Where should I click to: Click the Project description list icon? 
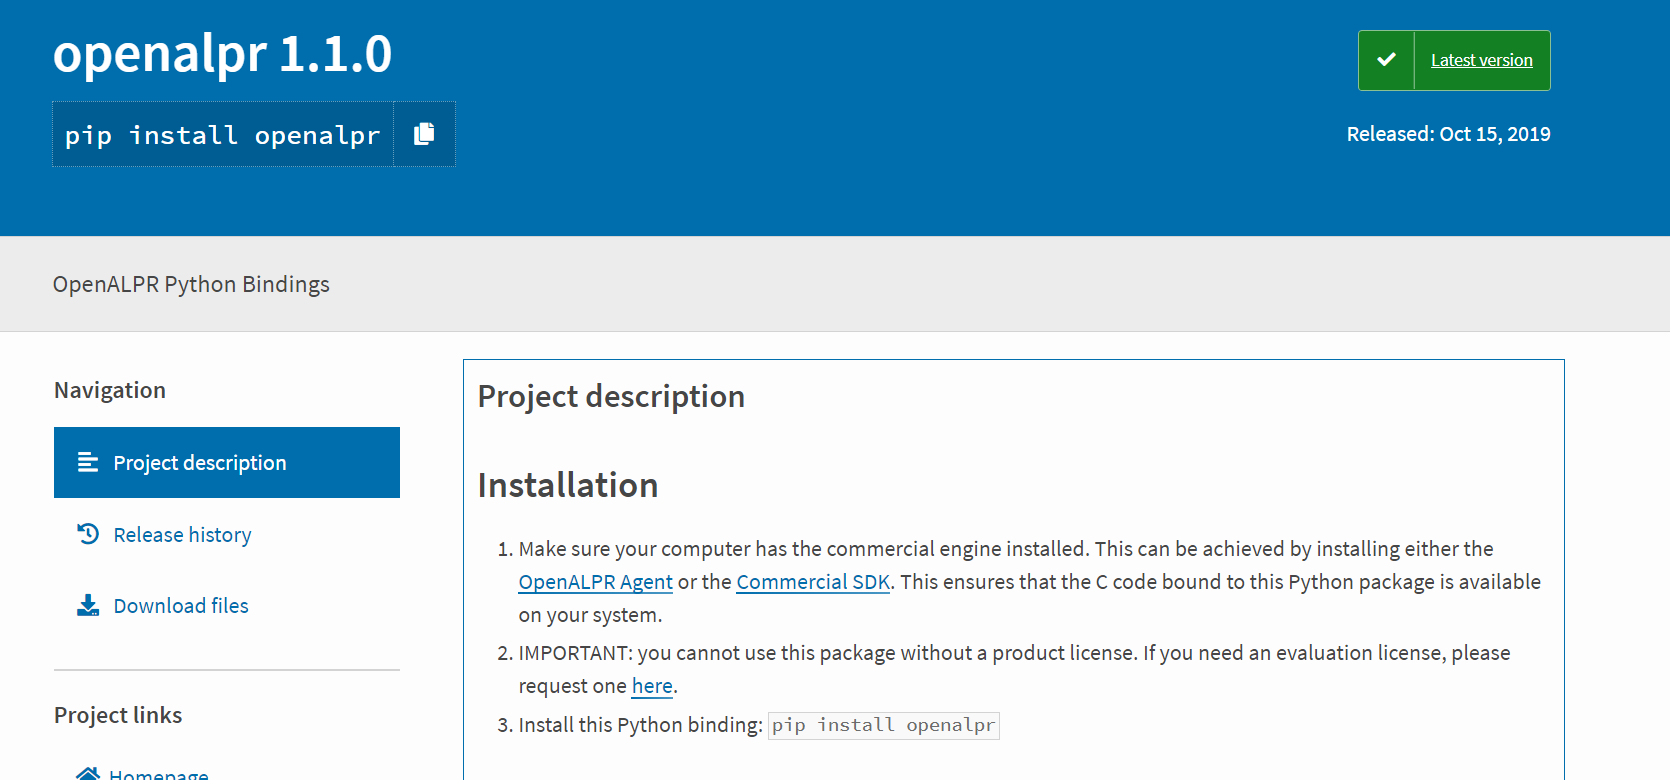(x=88, y=462)
